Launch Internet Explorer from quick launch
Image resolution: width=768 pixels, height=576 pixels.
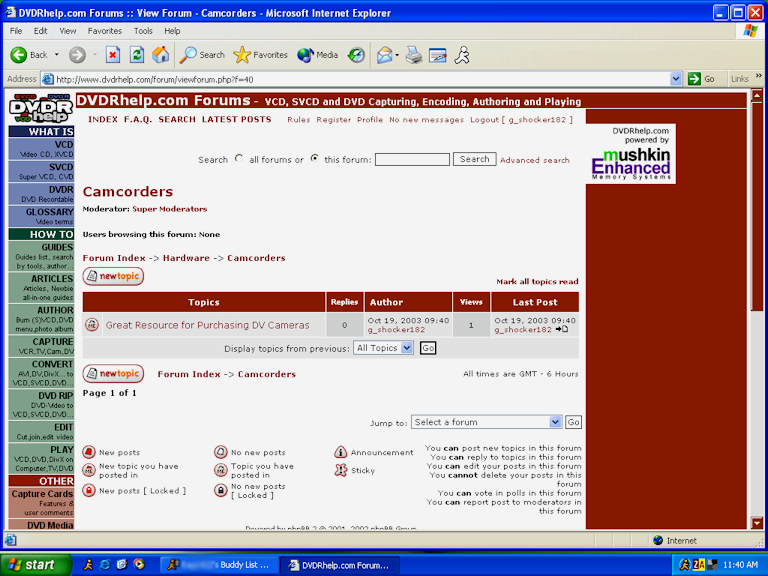pos(105,565)
